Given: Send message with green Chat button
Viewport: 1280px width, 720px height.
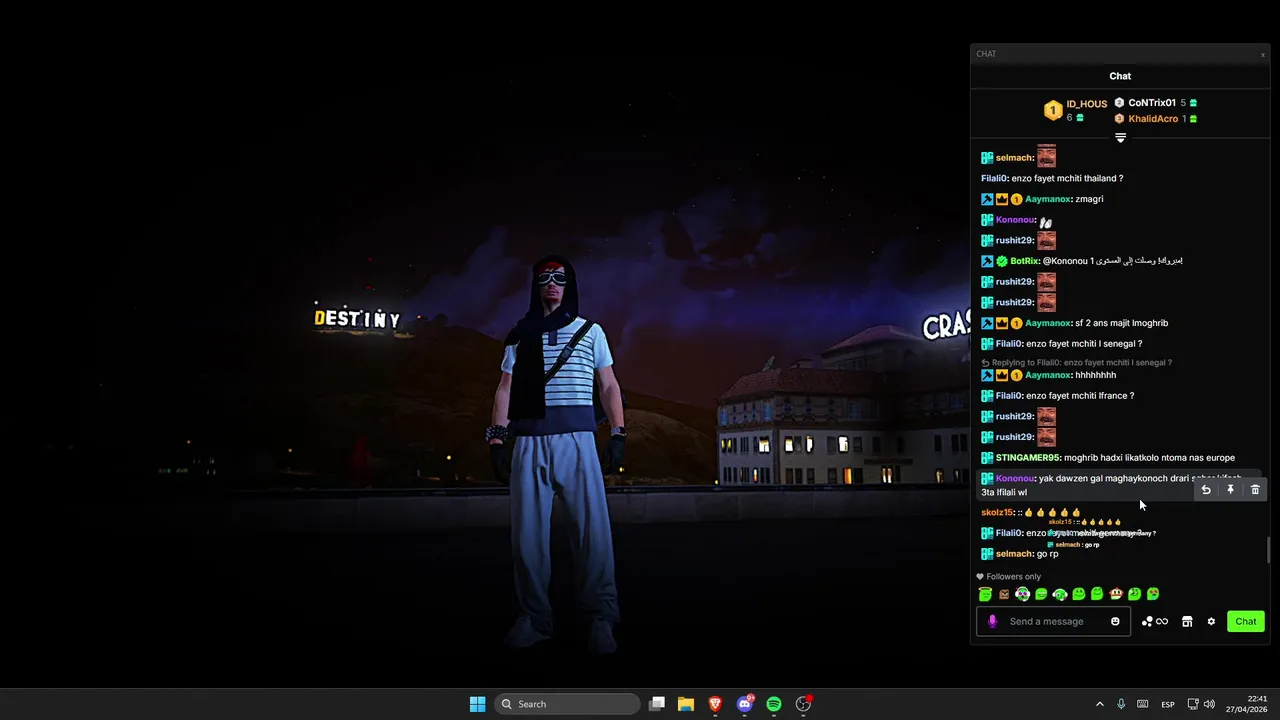Looking at the screenshot, I should (x=1245, y=621).
